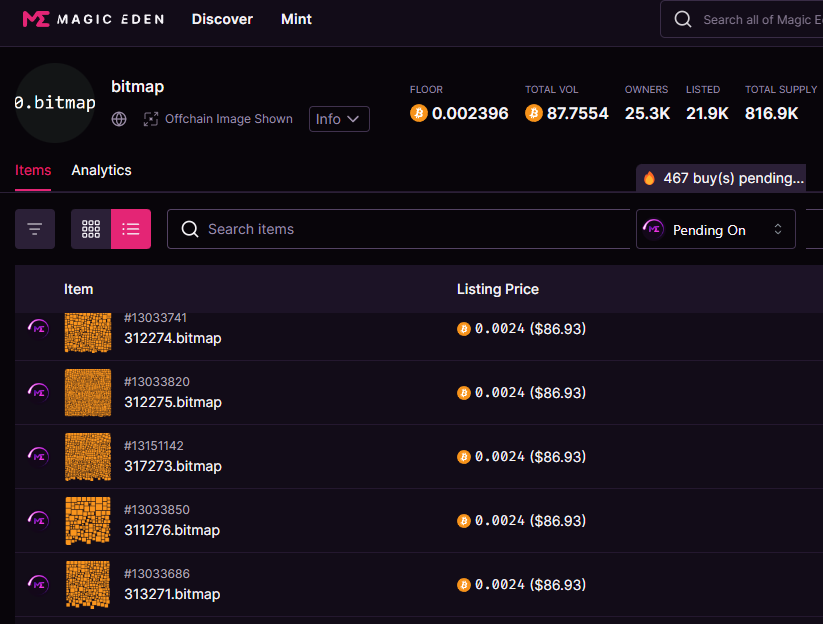Open the 312275.bitmap item link
Screen dimensions: 823x624
point(173,403)
